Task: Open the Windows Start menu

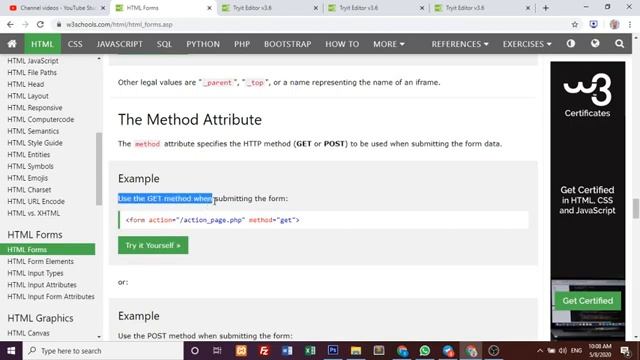Action: (x=11, y=351)
